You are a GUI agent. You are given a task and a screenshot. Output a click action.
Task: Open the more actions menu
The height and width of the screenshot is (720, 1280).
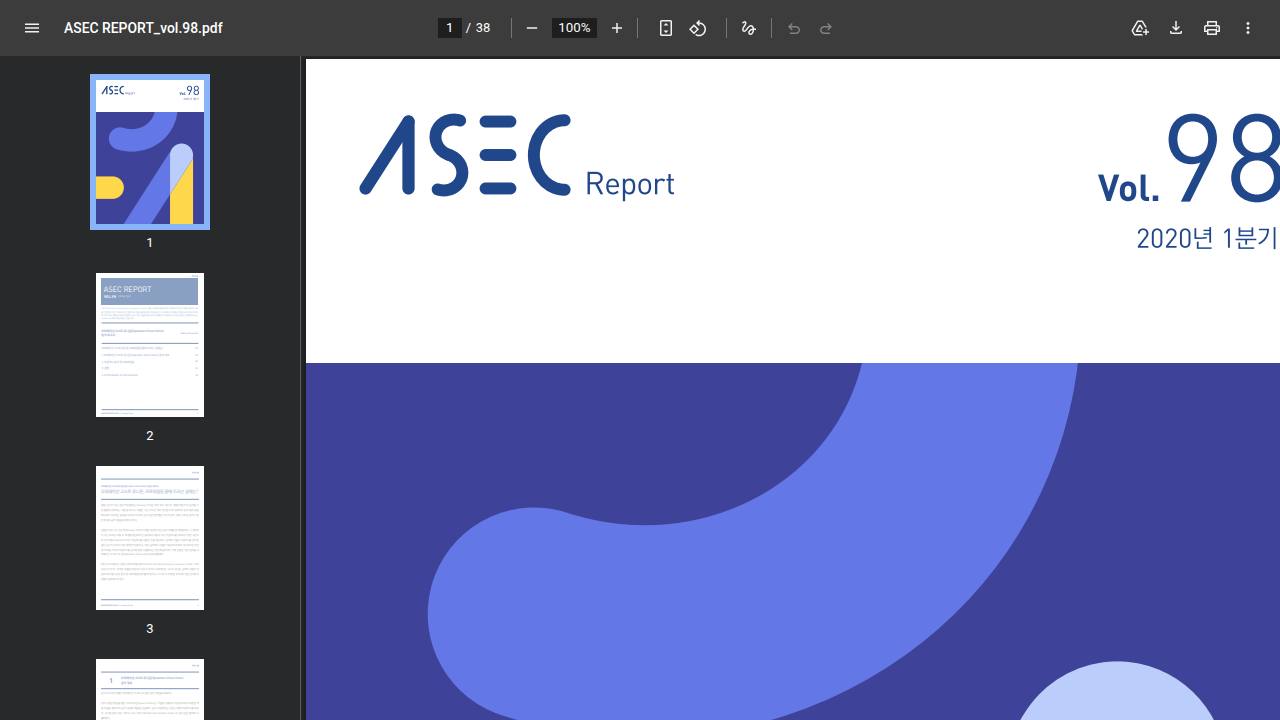tap(1248, 28)
